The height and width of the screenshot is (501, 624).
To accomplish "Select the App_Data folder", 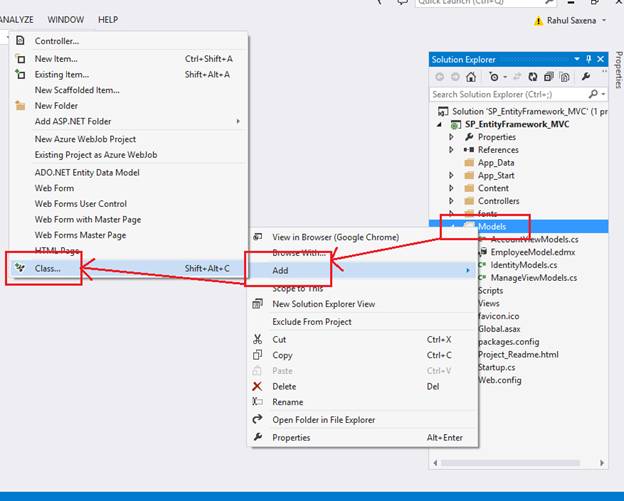I will tap(496, 162).
